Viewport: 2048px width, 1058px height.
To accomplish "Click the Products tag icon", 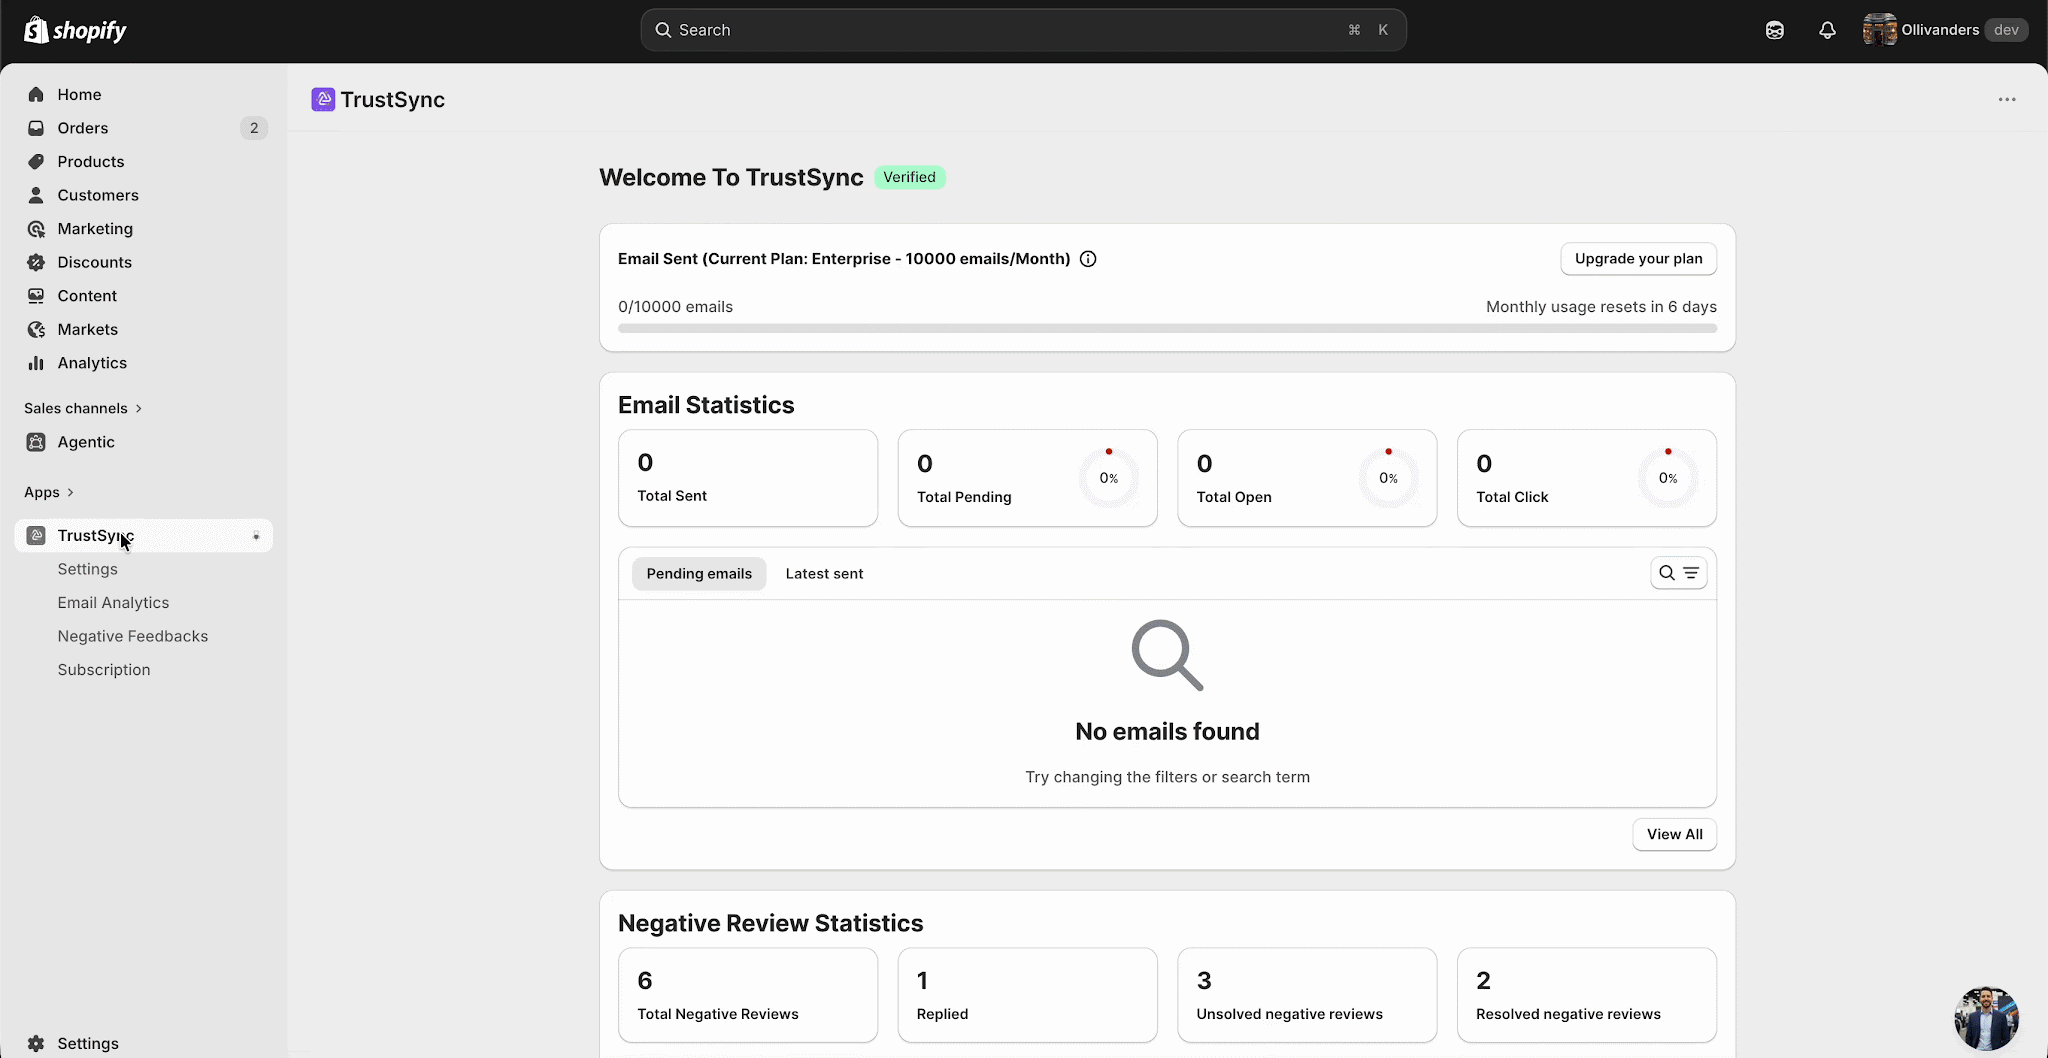I will (36, 162).
